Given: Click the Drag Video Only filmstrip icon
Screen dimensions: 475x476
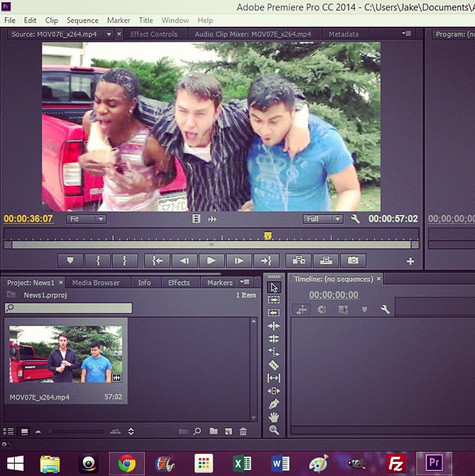Looking at the screenshot, I should coord(196,219).
